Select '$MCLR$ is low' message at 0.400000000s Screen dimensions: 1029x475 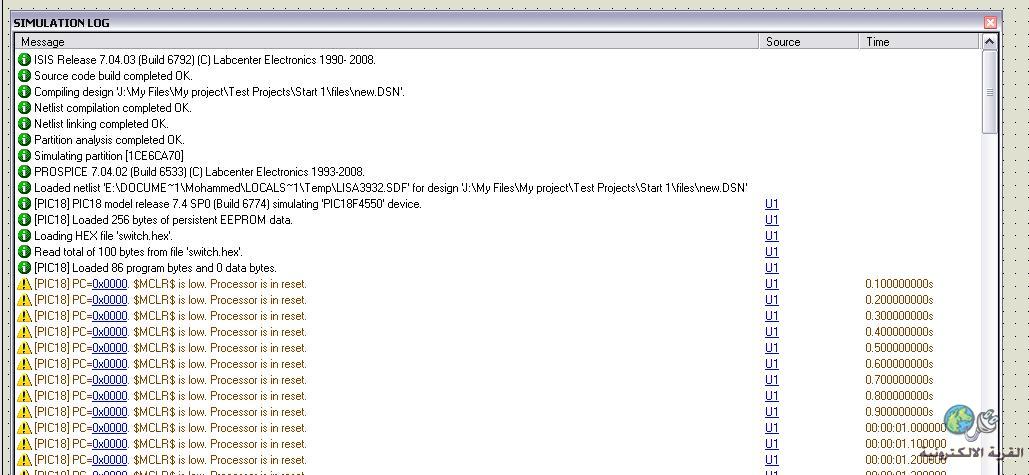click(x=170, y=332)
